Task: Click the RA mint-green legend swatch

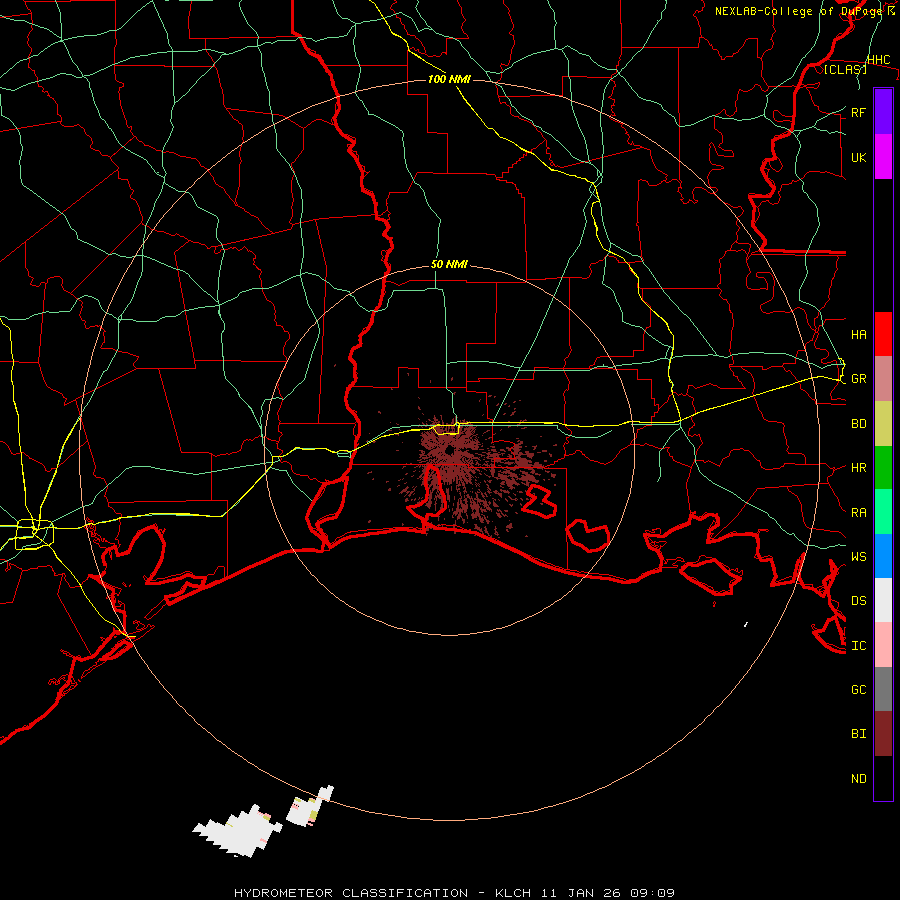Action: point(883,512)
